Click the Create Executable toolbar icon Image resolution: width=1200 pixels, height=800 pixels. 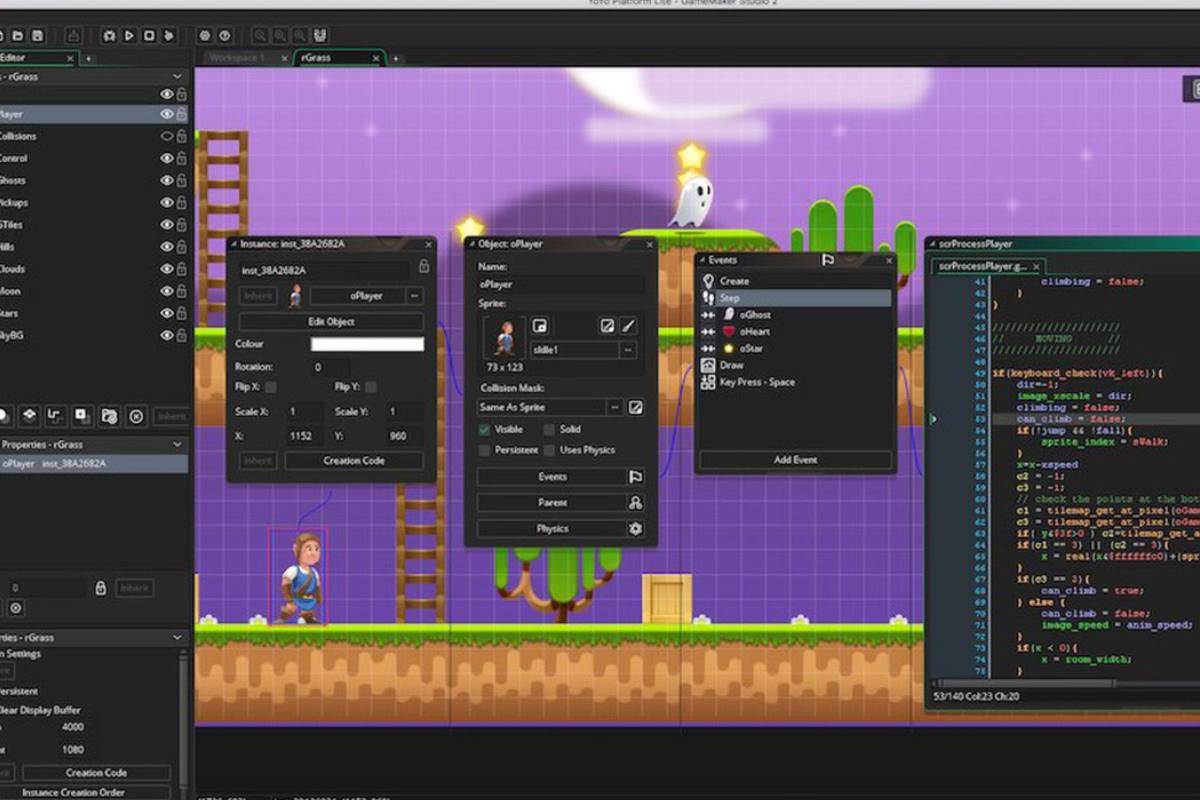[x=74, y=35]
